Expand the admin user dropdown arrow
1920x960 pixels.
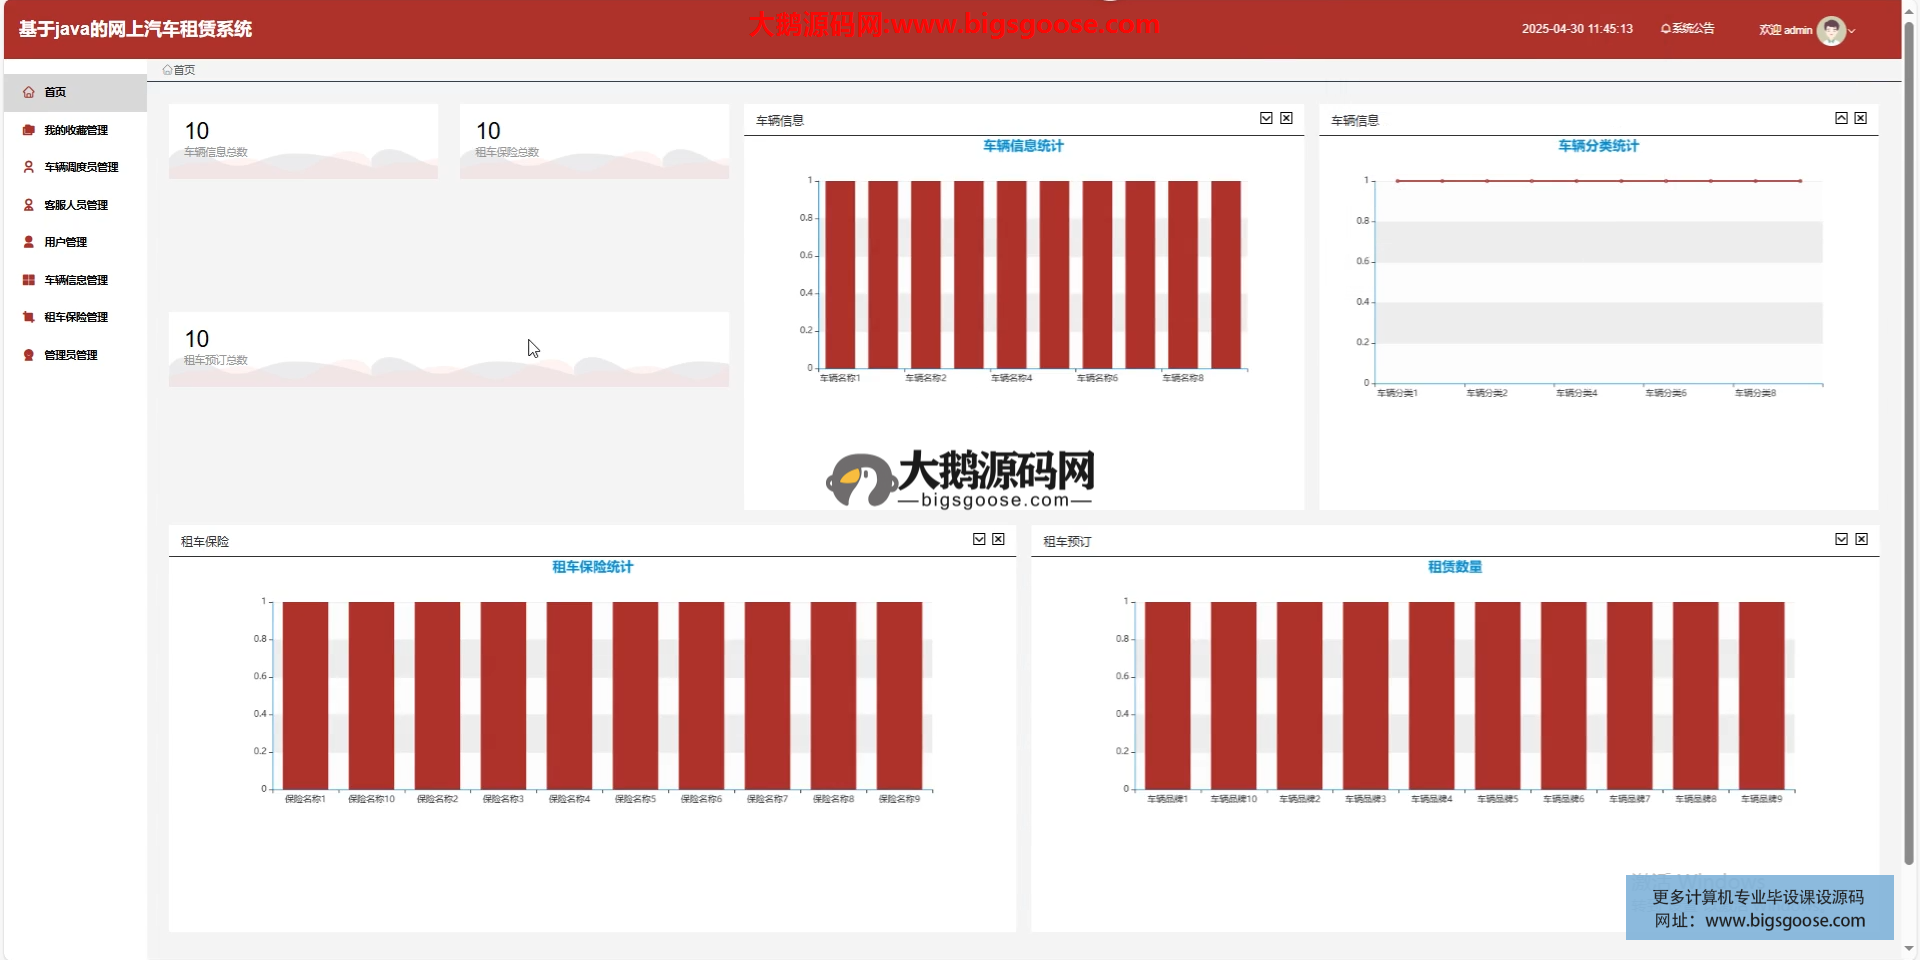[x=1852, y=31]
